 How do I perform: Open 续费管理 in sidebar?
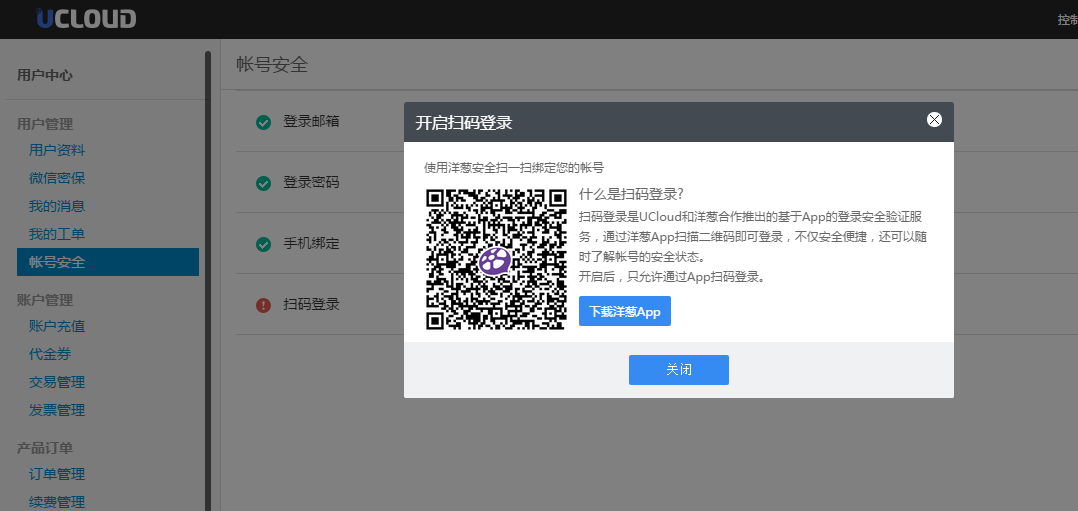57,502
